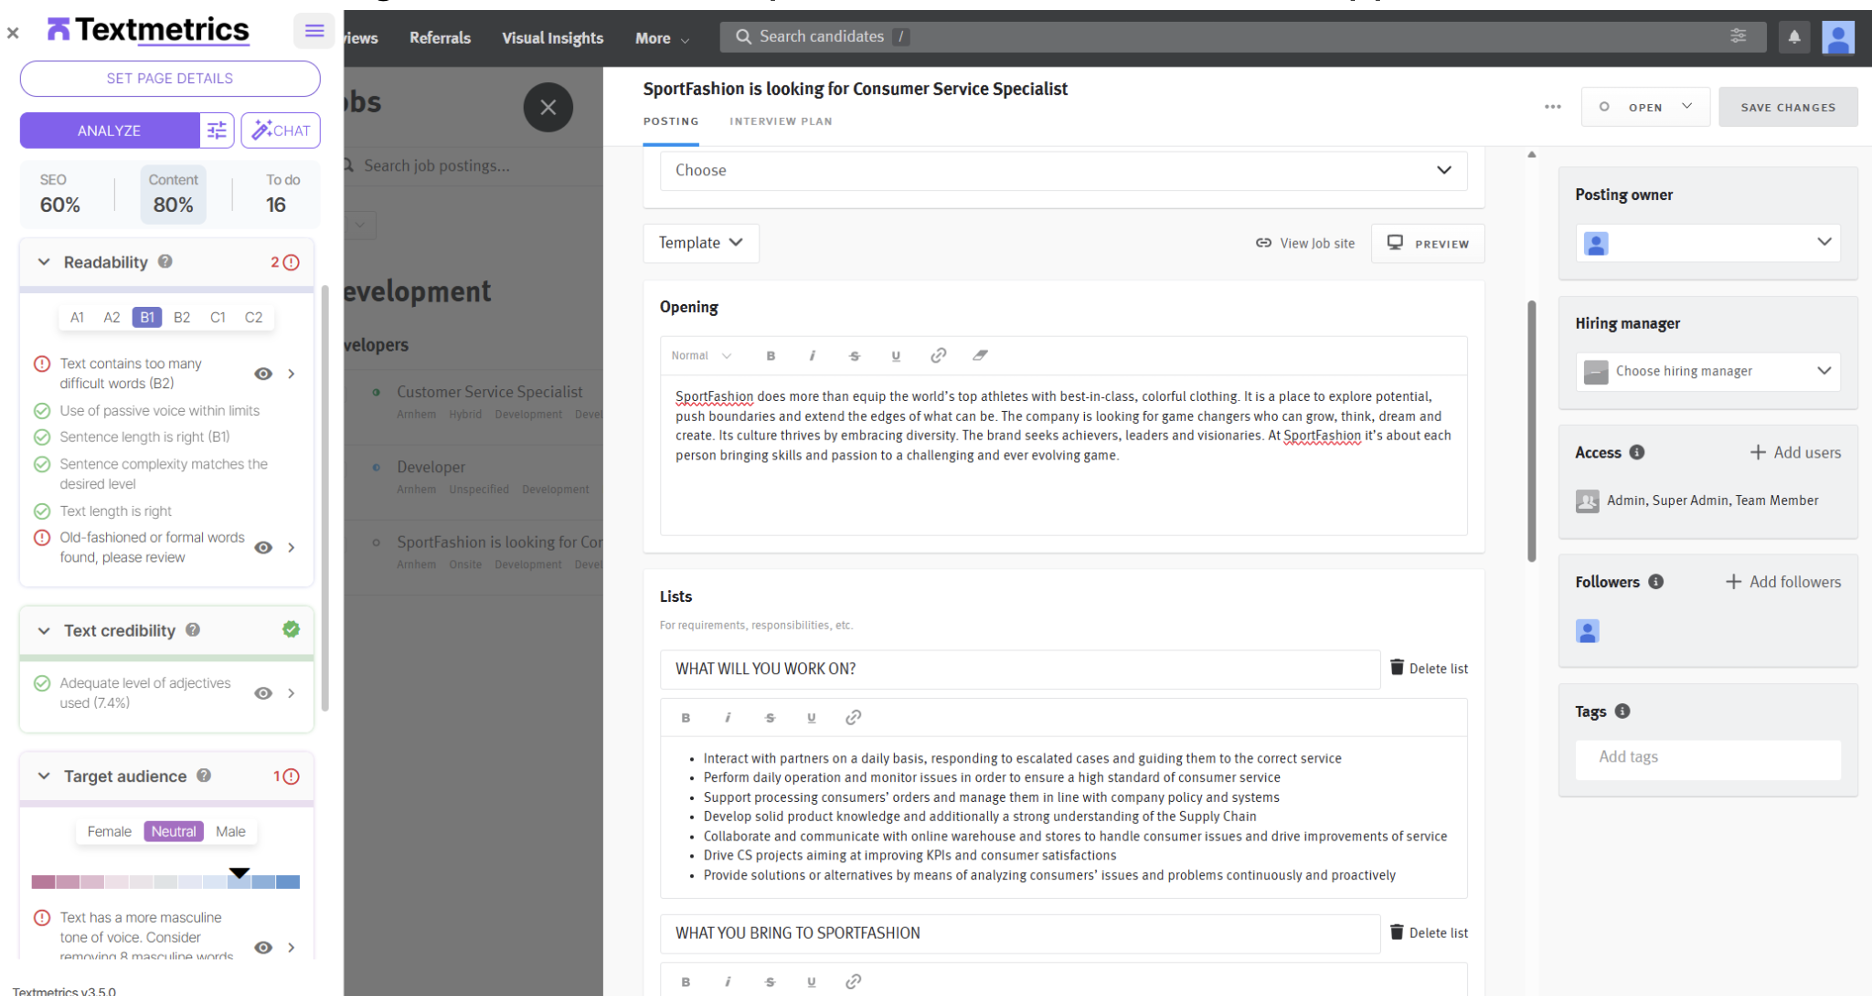Apply underline in Opening editor
The width and height of the screenshot is (1872, 996).
pyautogui.click(x=896, y=355)
